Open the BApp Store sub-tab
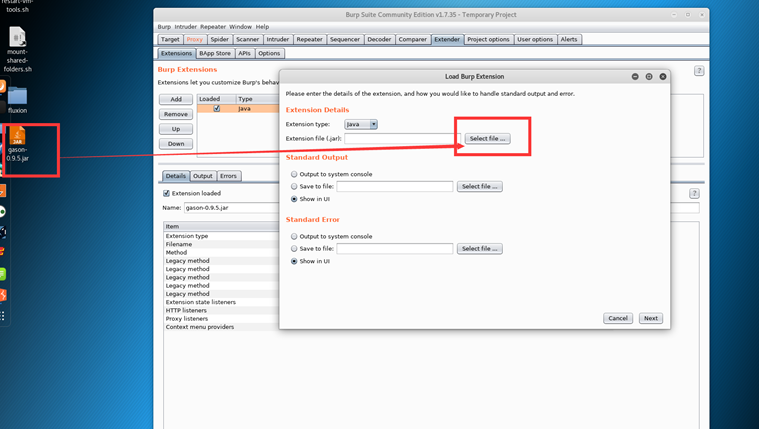 215,53
